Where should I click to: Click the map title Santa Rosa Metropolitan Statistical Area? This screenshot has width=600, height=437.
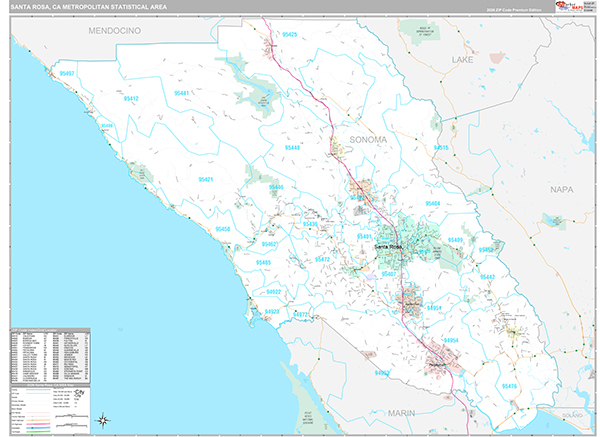pos(88,7)
